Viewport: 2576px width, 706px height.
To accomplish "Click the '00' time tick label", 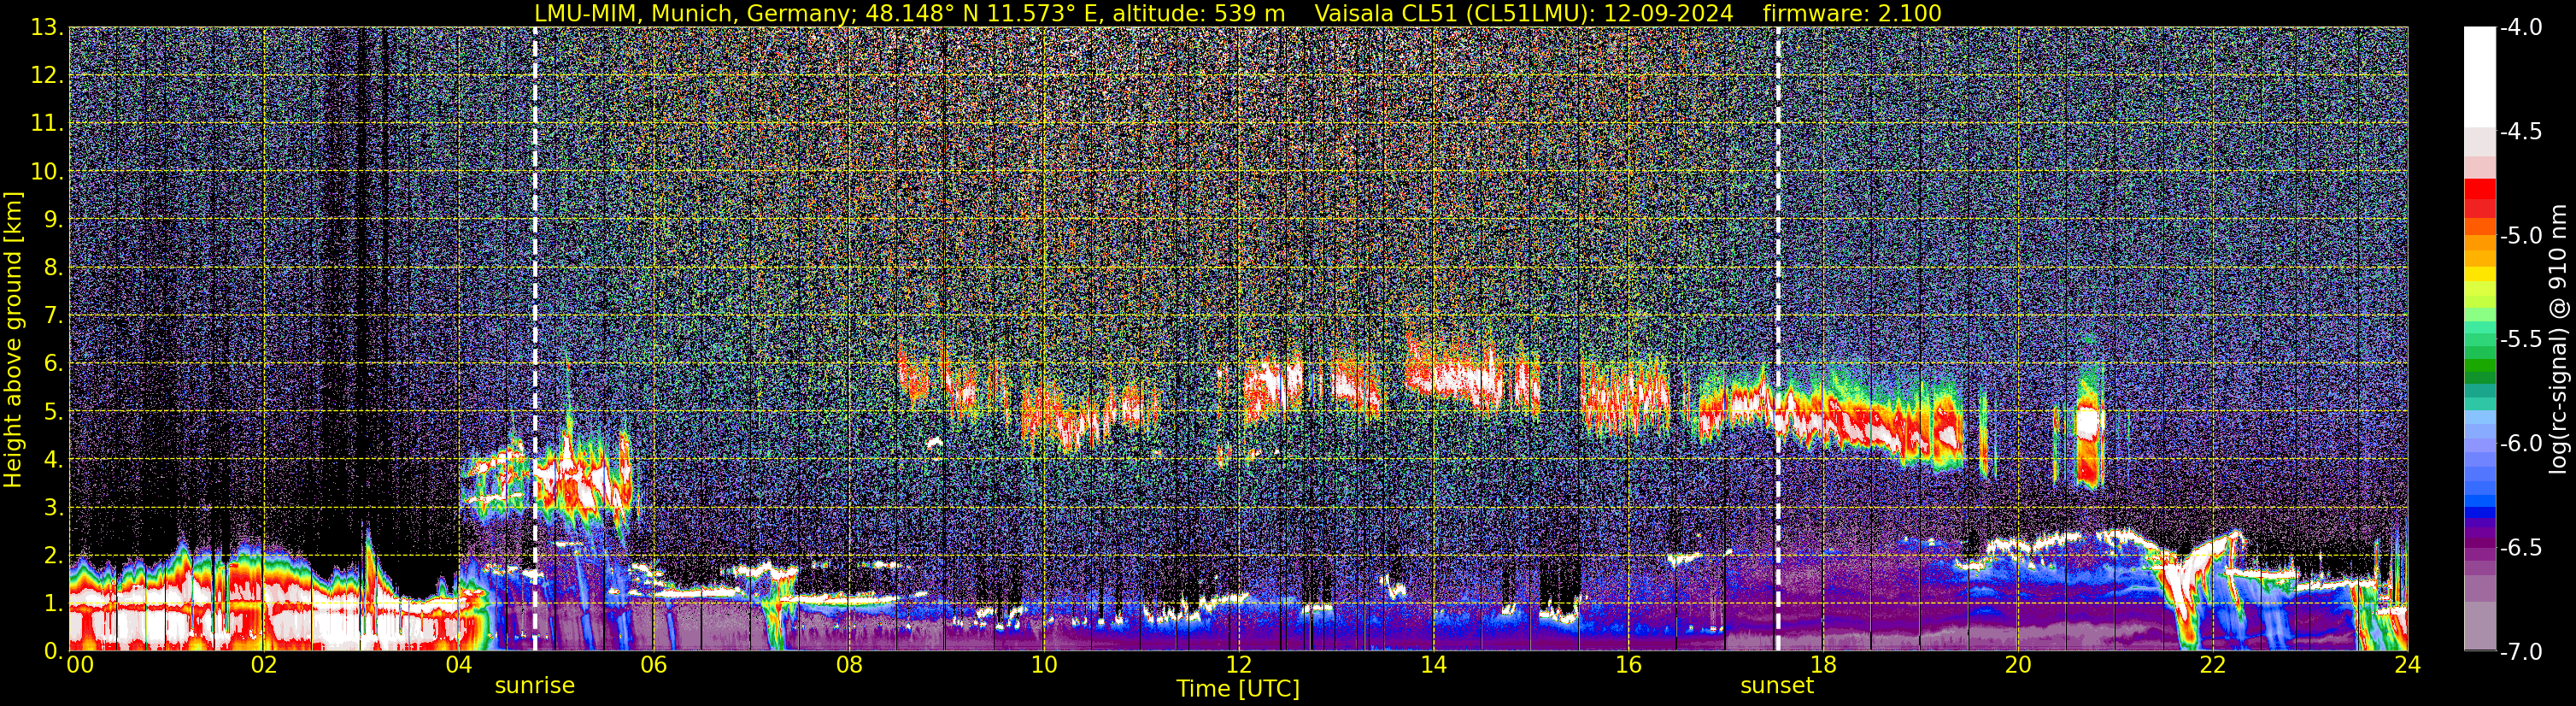I will [x=80, y=665].
